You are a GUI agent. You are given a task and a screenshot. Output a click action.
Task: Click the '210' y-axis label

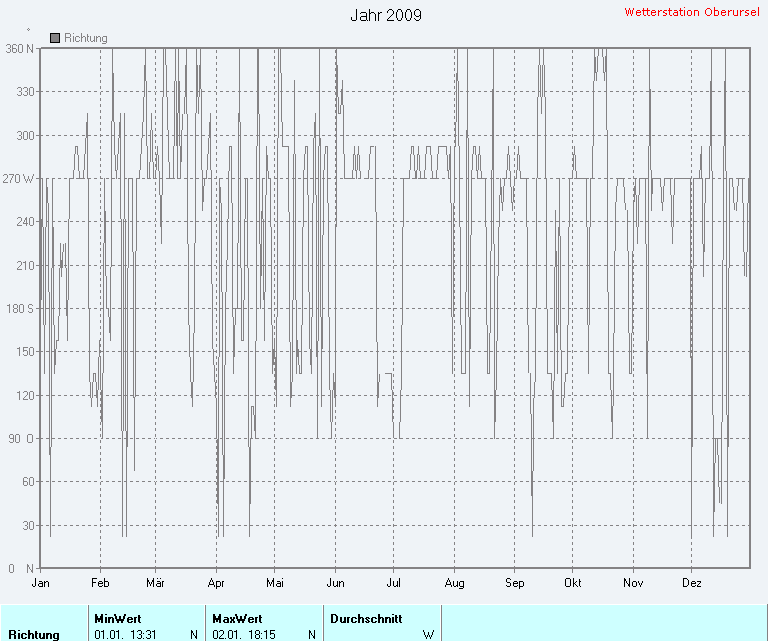(25, 265)
